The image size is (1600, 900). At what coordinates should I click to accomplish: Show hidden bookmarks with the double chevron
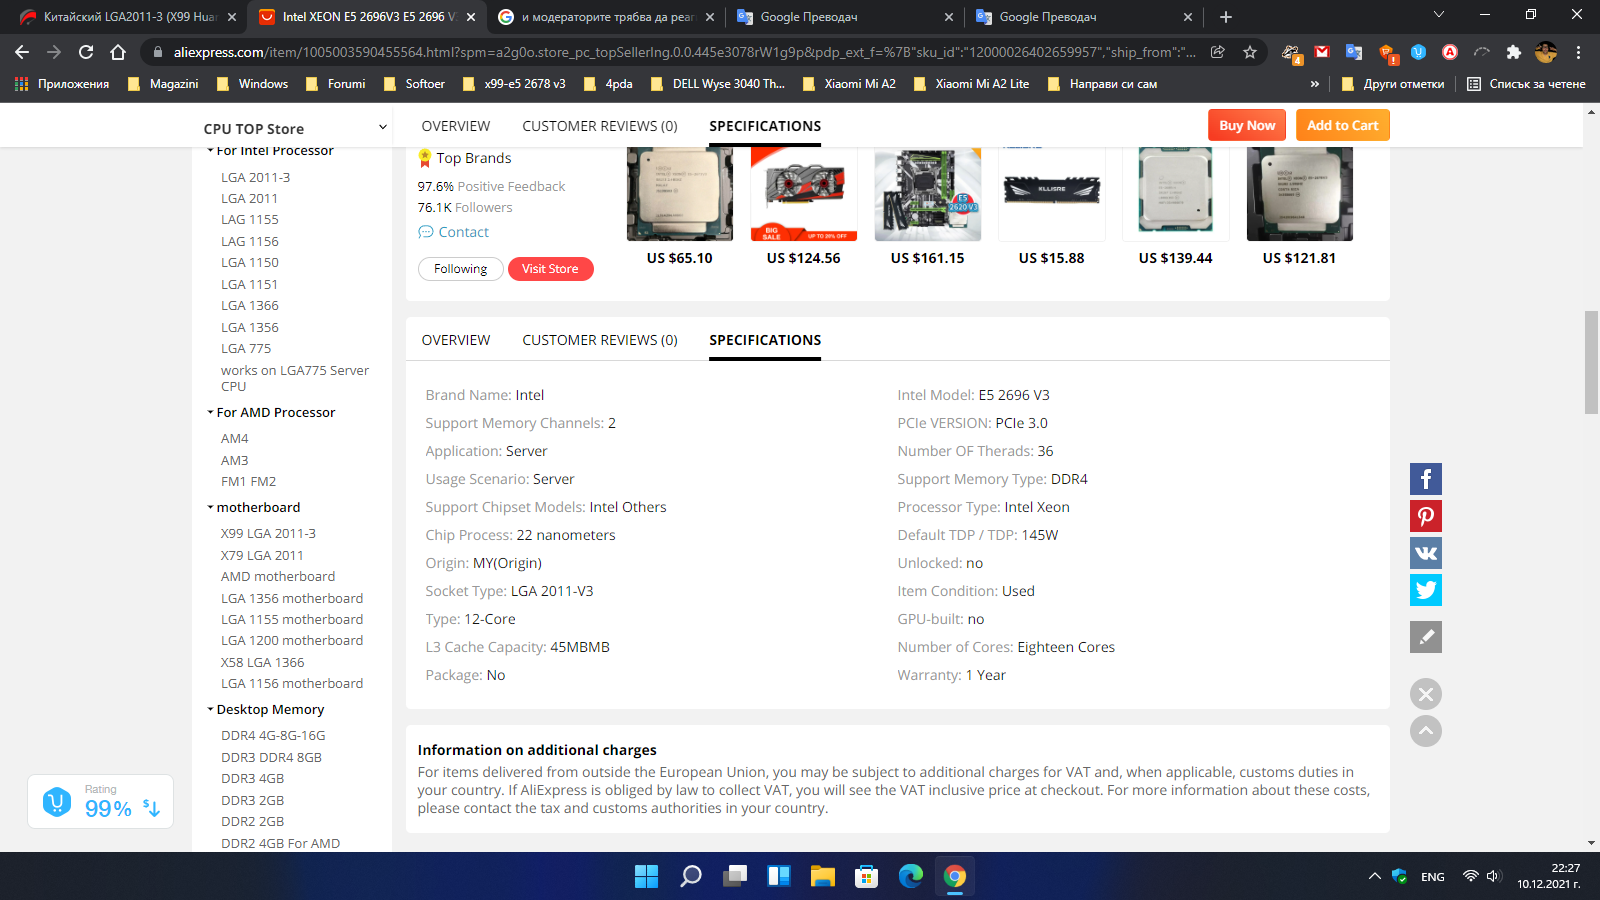click(1314, 84)
